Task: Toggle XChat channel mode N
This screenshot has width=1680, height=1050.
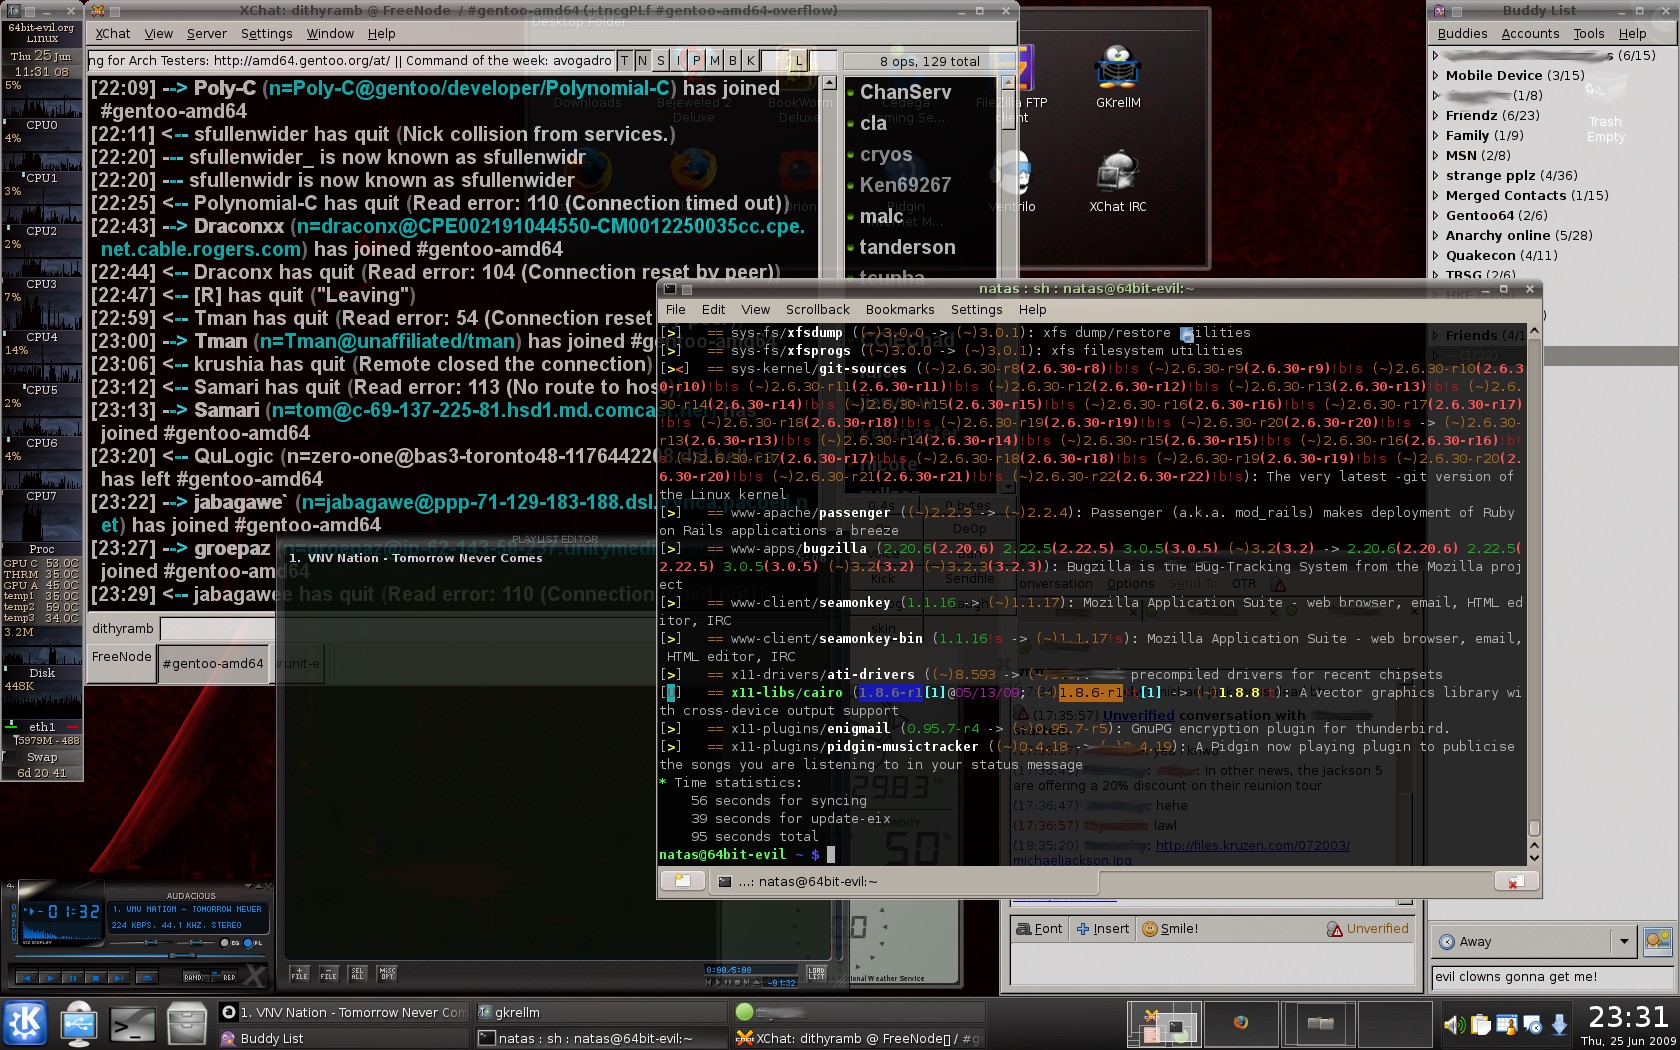Action: tap(643, 61)
